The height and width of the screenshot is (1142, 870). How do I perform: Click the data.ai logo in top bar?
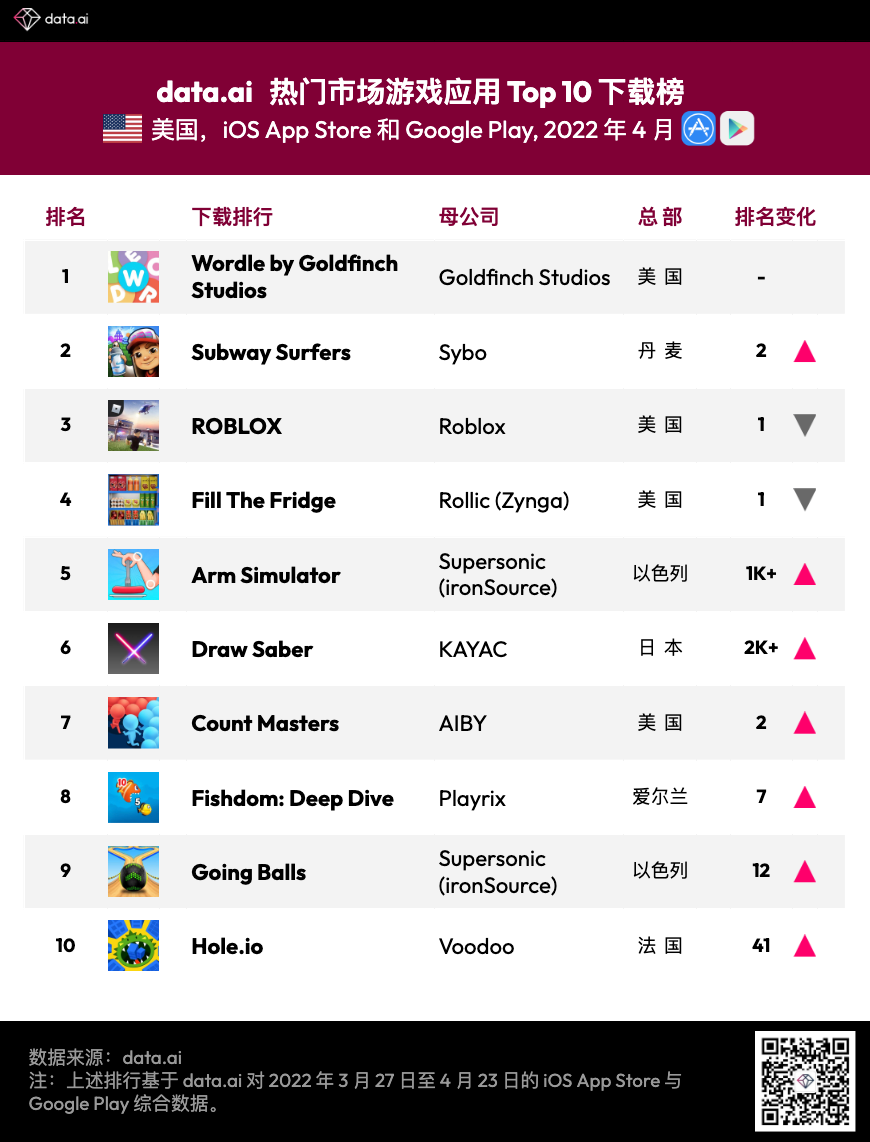[51, 19]
